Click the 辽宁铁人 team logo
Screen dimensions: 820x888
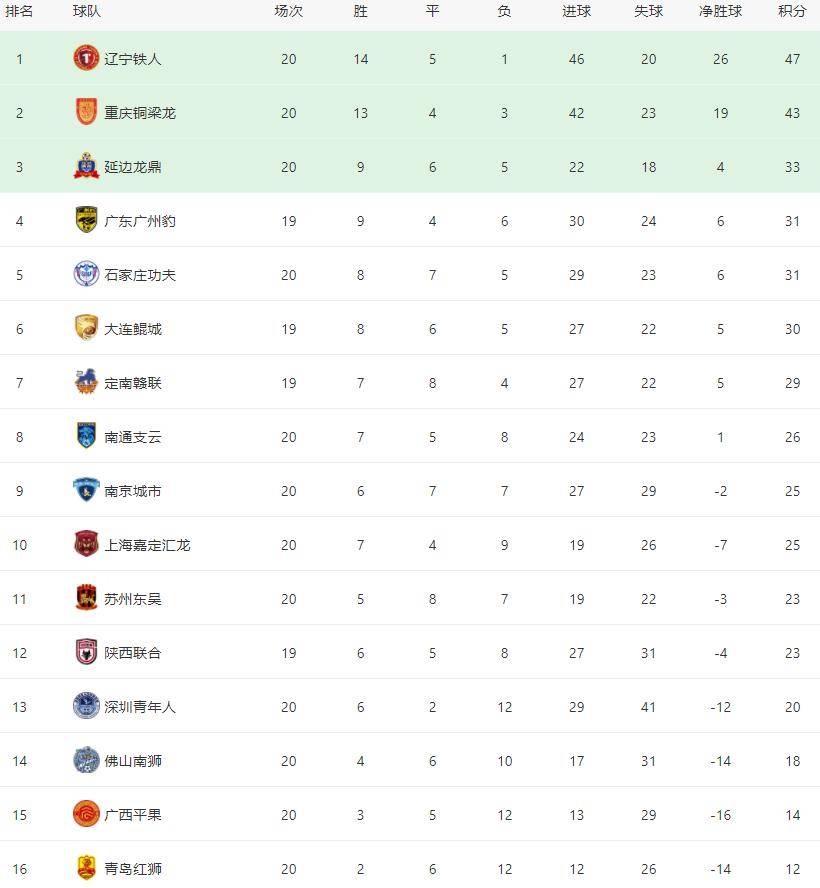tap(86, 58)
